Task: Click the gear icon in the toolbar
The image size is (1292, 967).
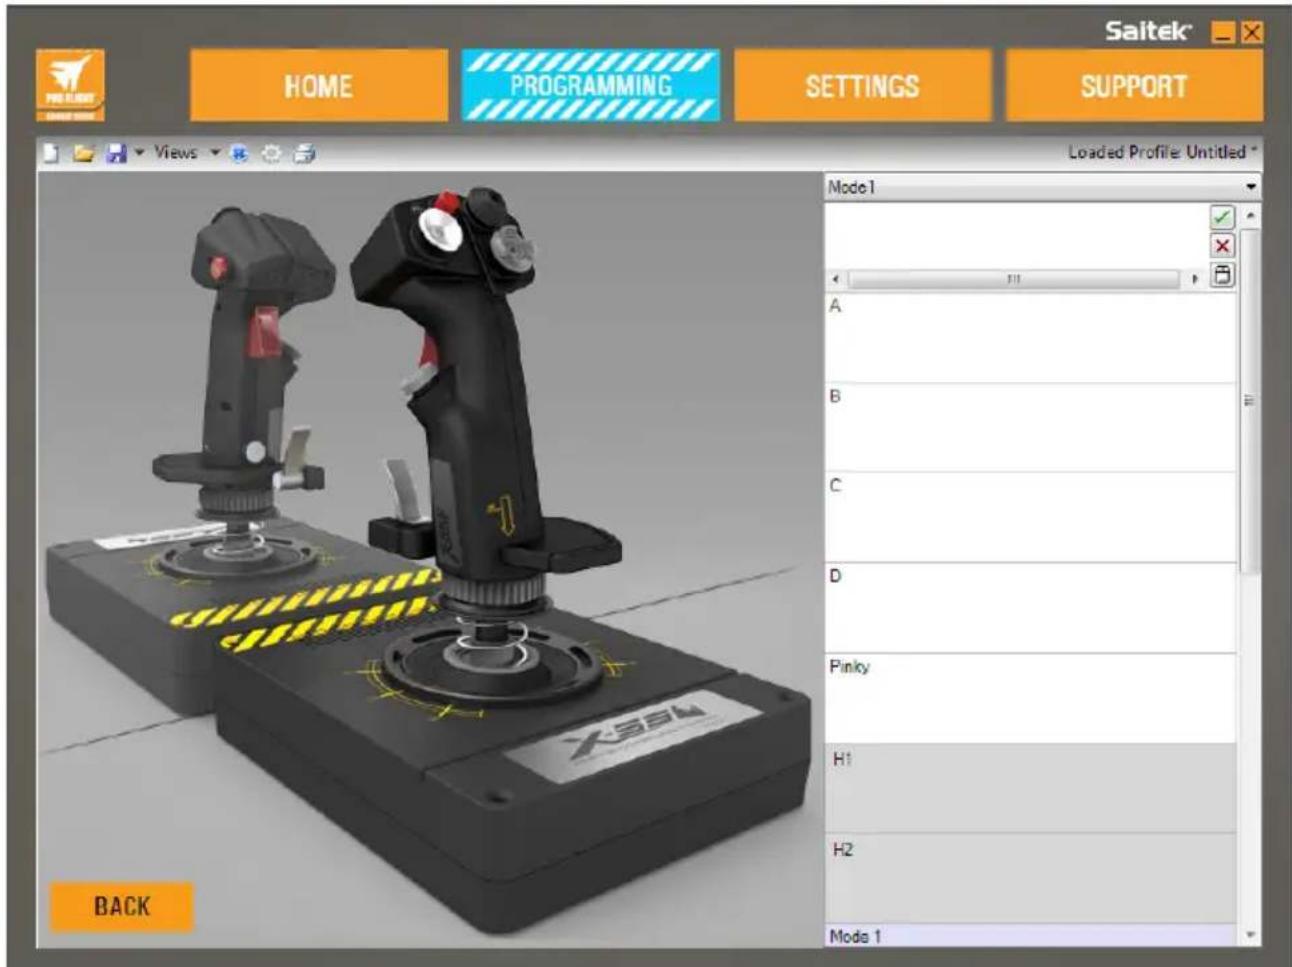Action: pos(271,153)
